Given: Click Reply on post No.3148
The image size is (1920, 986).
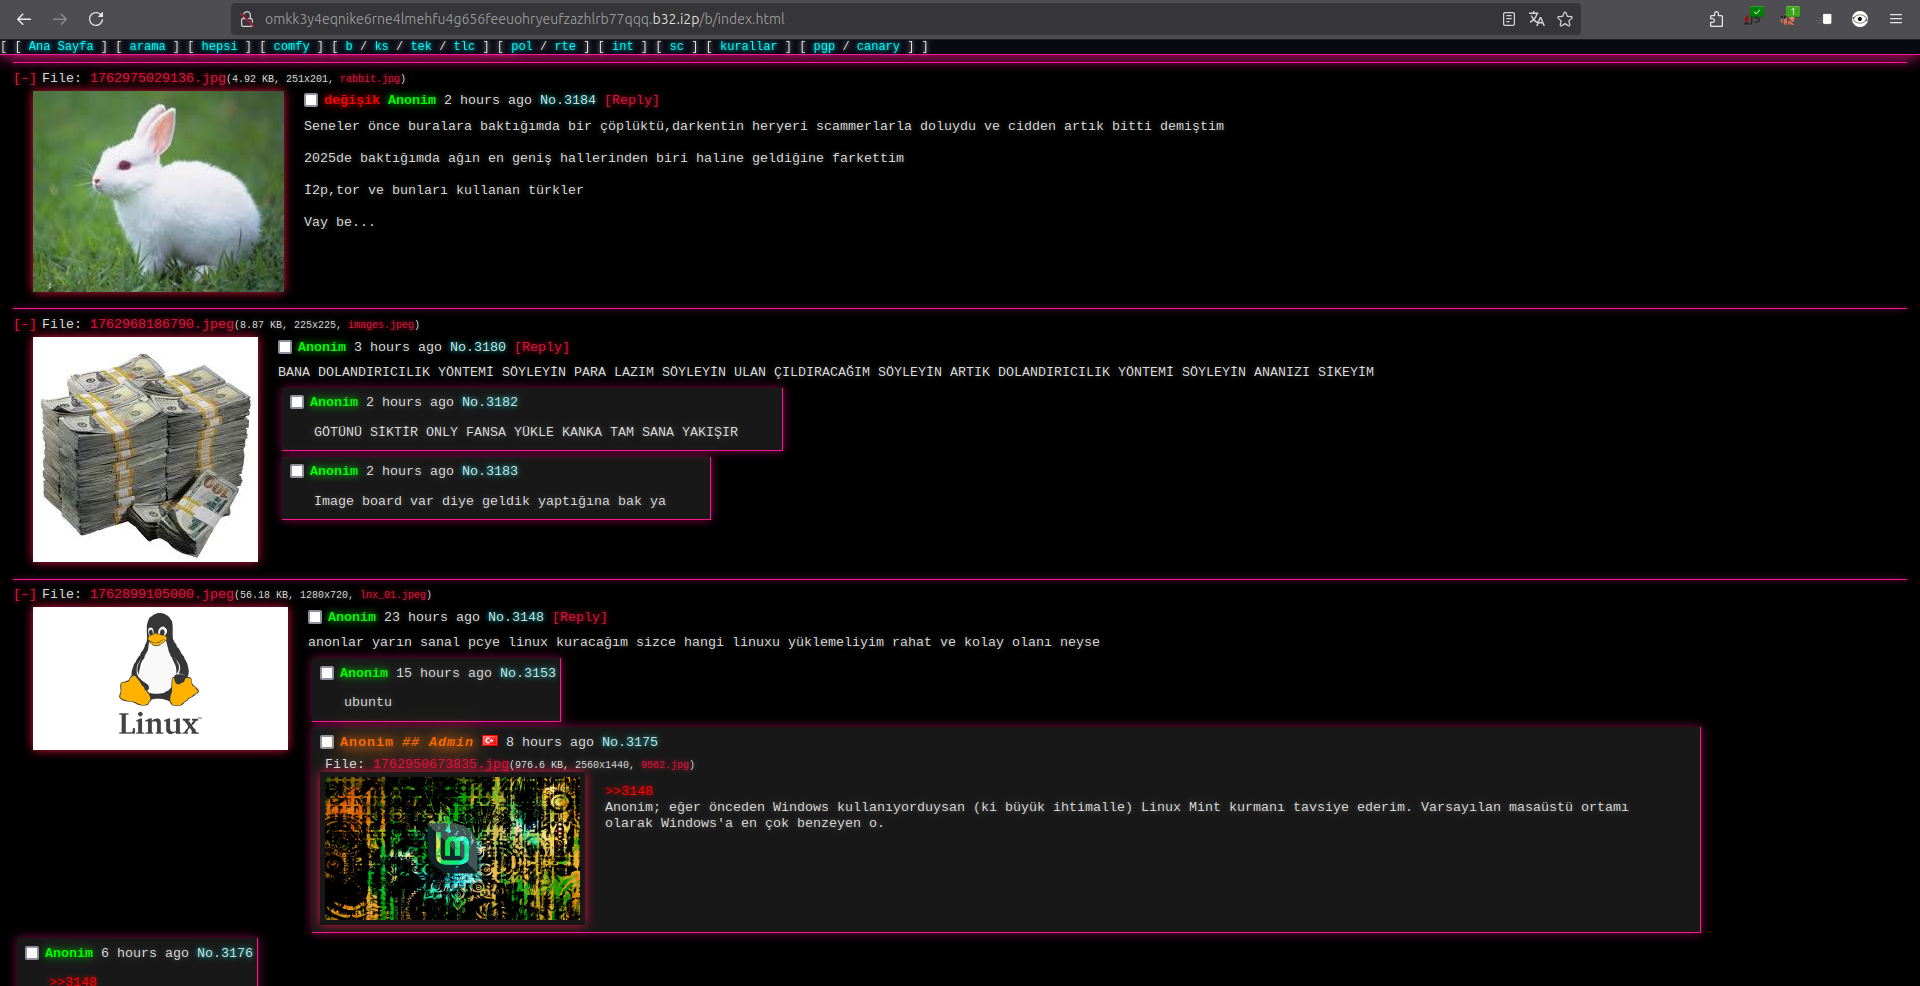Looking at the screenshot, I should point(580,617).
